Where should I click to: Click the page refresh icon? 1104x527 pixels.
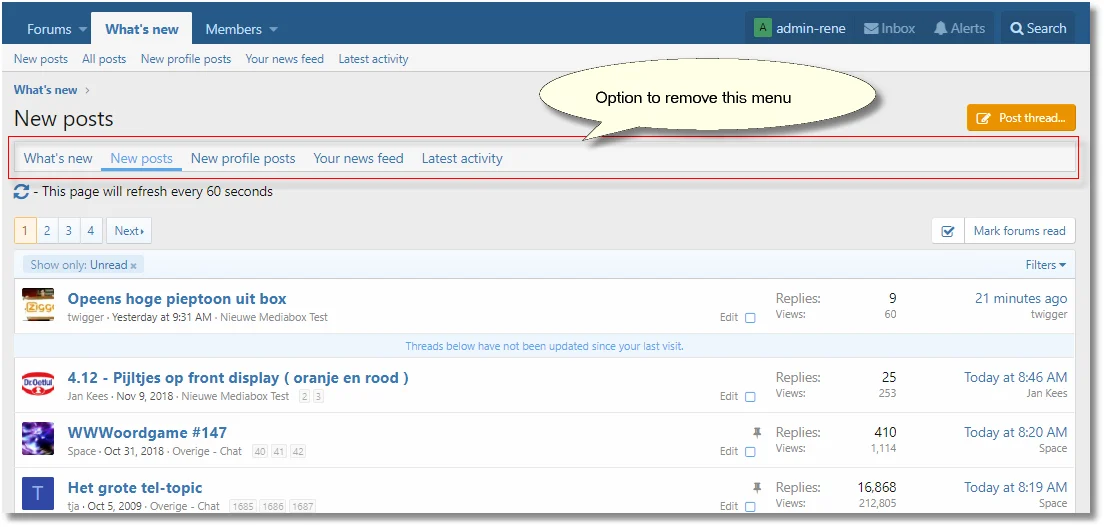click(x=22, y=191)
